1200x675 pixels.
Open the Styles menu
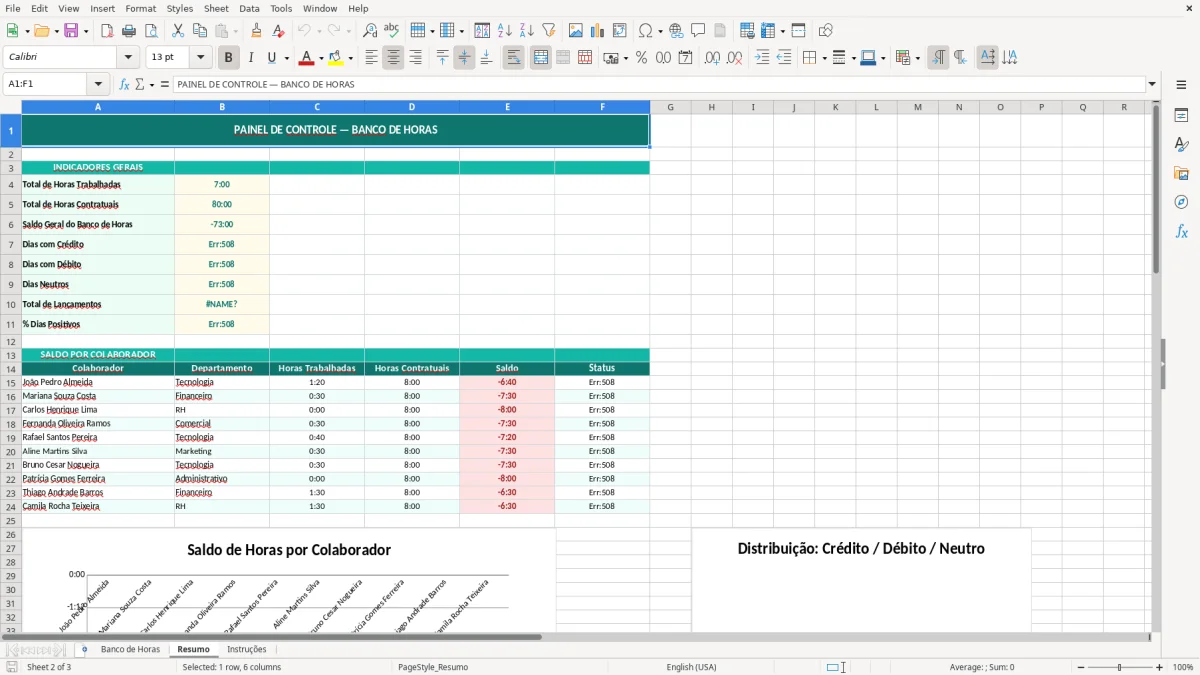180,8
